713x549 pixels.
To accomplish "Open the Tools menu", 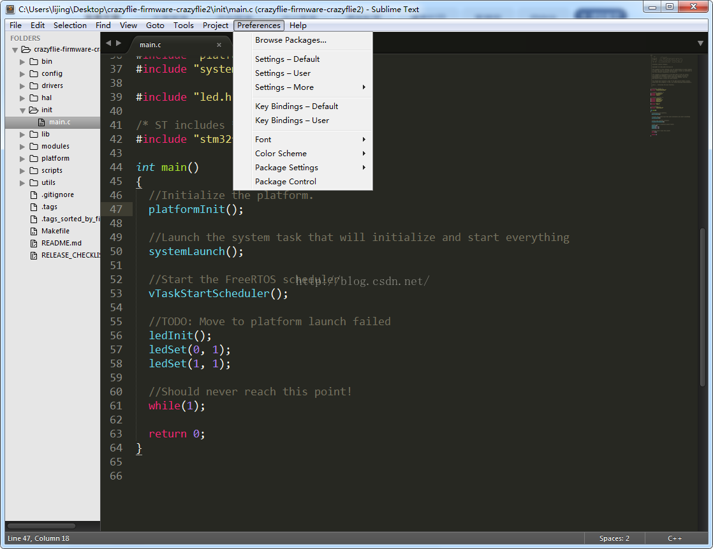I will 183,25.
